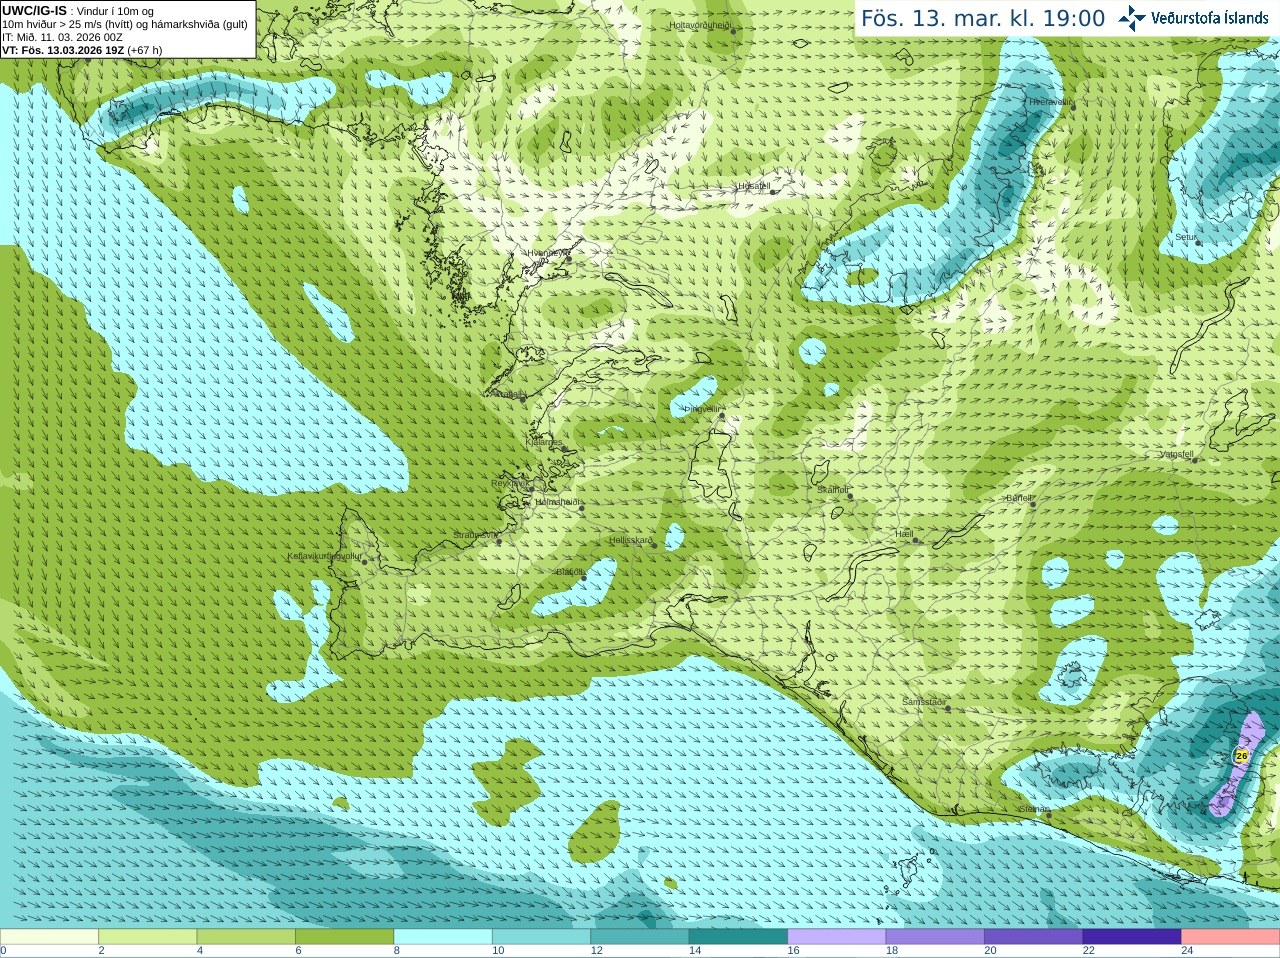Select the 18–20 m/s purple legend swatch
This screenshot has width=1280, height=958.
935,937
